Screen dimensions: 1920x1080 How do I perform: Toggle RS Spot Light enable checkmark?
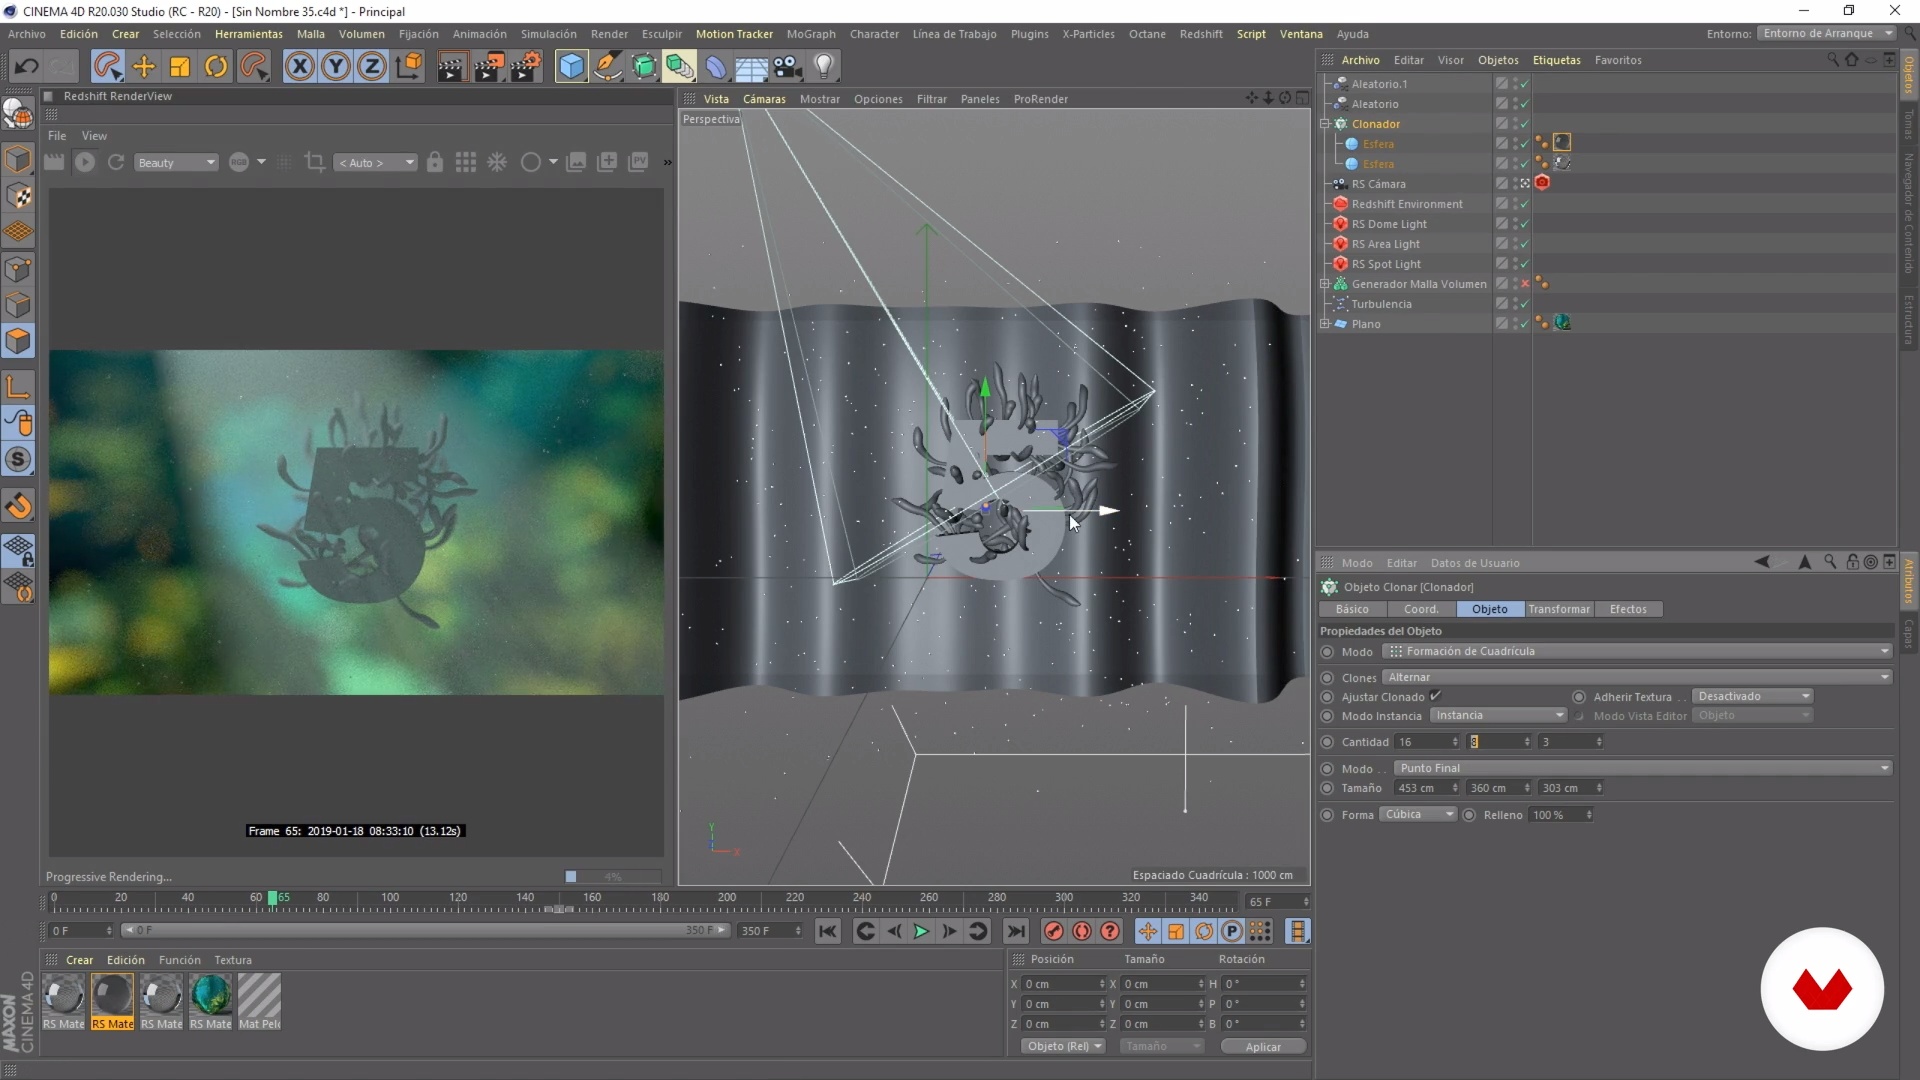coord(1524,264)
